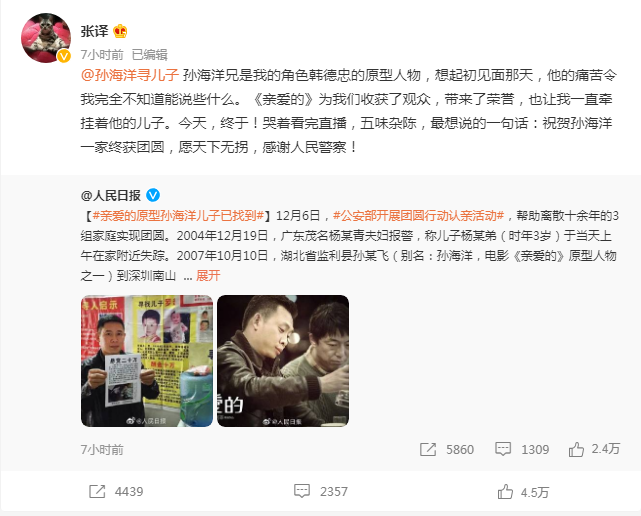Open comments icon showing 1309

click(x=503, y=449)
